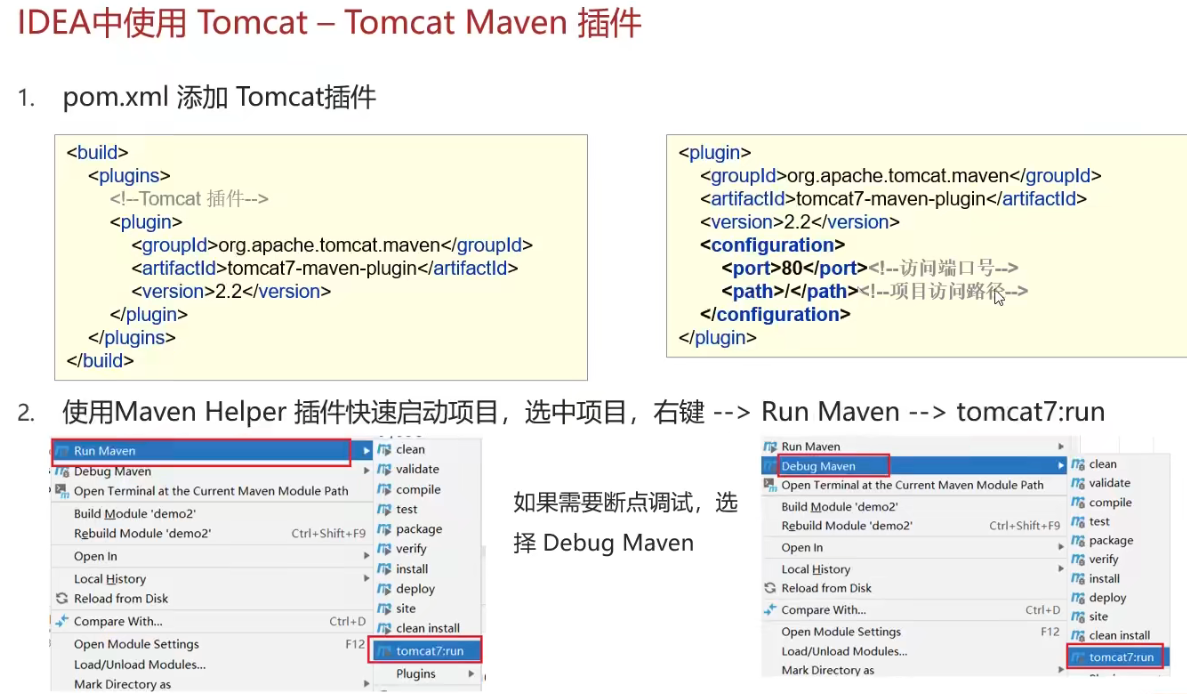Click Reload from Disk in Debug Maven highlighted menu

(826, 588)
